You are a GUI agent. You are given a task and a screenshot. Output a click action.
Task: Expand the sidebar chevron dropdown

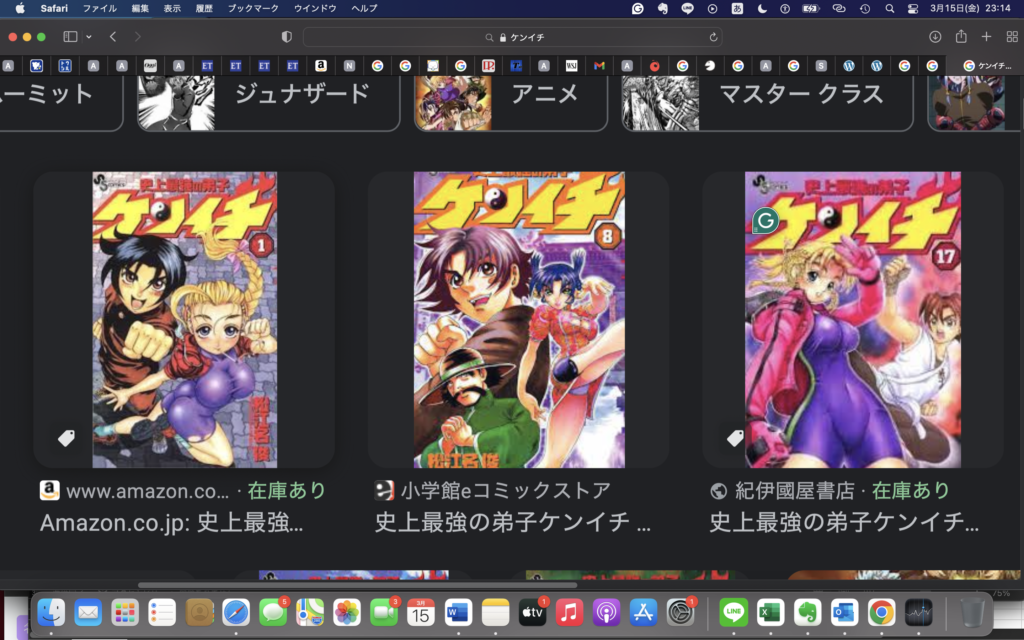(89, 37)
